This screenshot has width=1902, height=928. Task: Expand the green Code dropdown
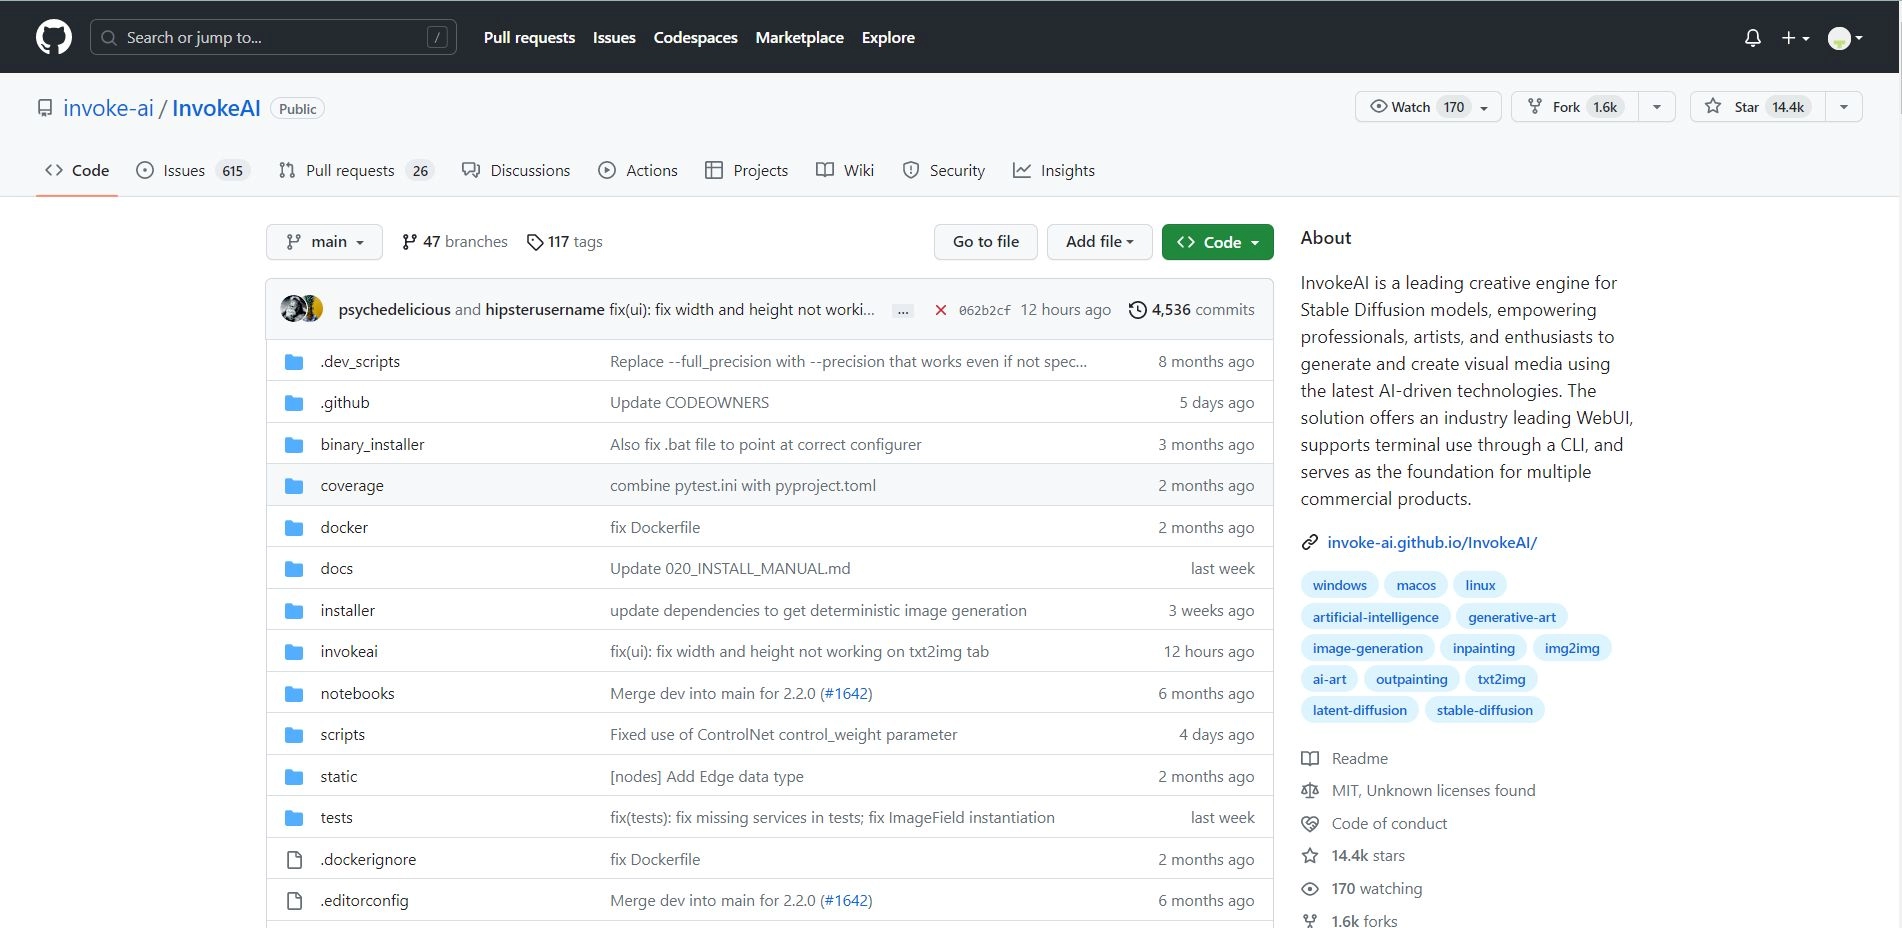(x=1217, y=242)
